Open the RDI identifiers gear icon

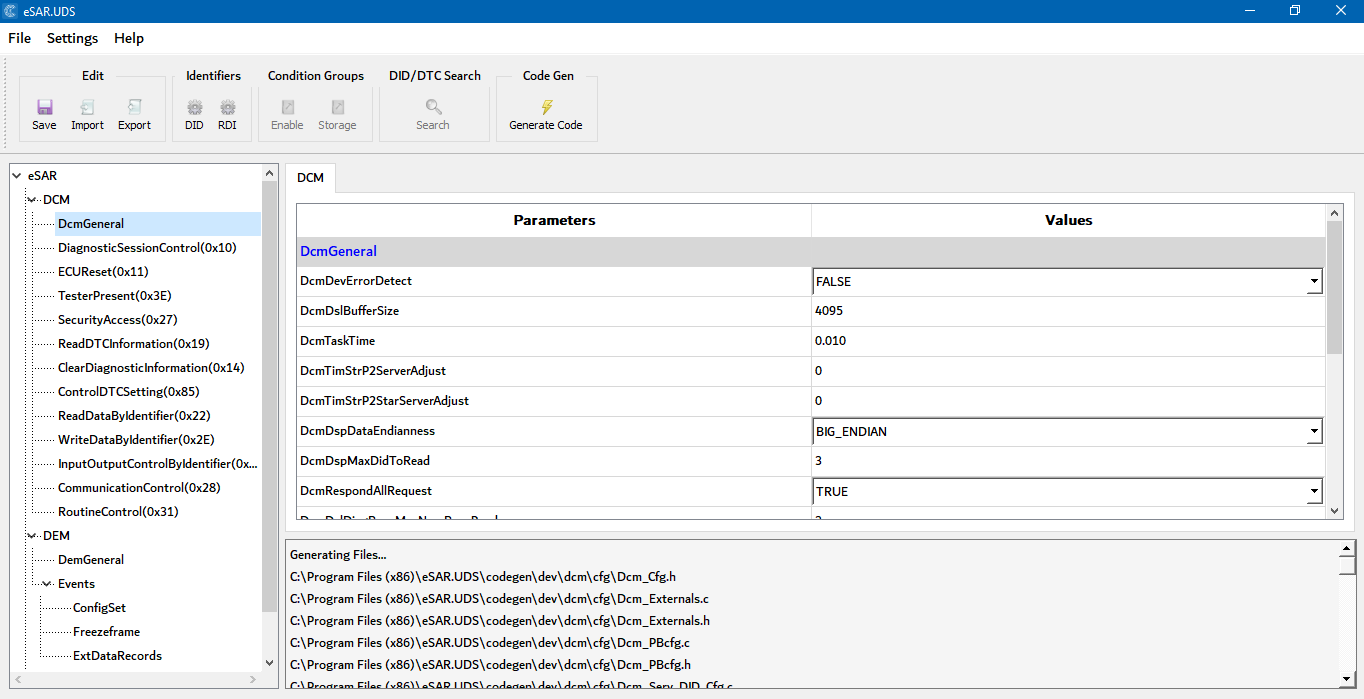click(x=227, y=108)
